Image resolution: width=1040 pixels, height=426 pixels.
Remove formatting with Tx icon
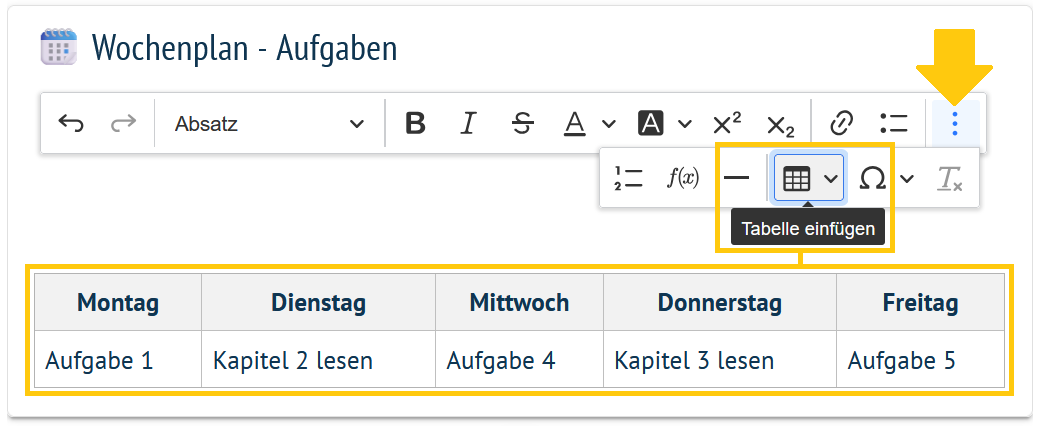pyautogui.click(x=949, y=179)
